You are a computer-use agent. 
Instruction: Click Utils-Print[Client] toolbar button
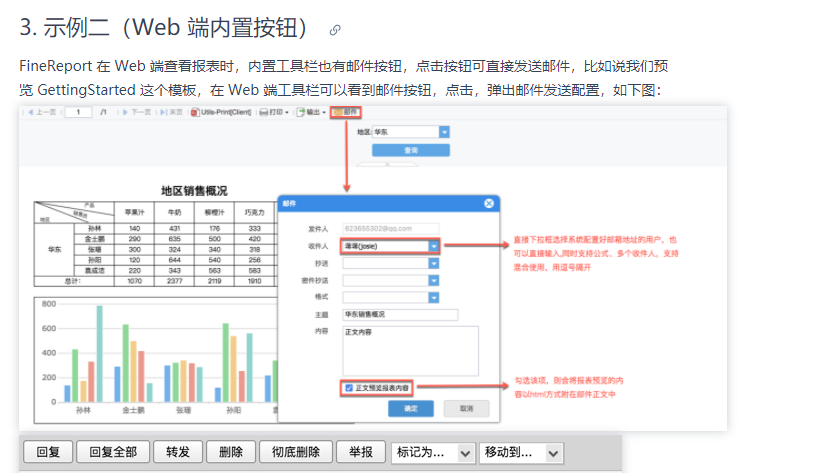221,112
